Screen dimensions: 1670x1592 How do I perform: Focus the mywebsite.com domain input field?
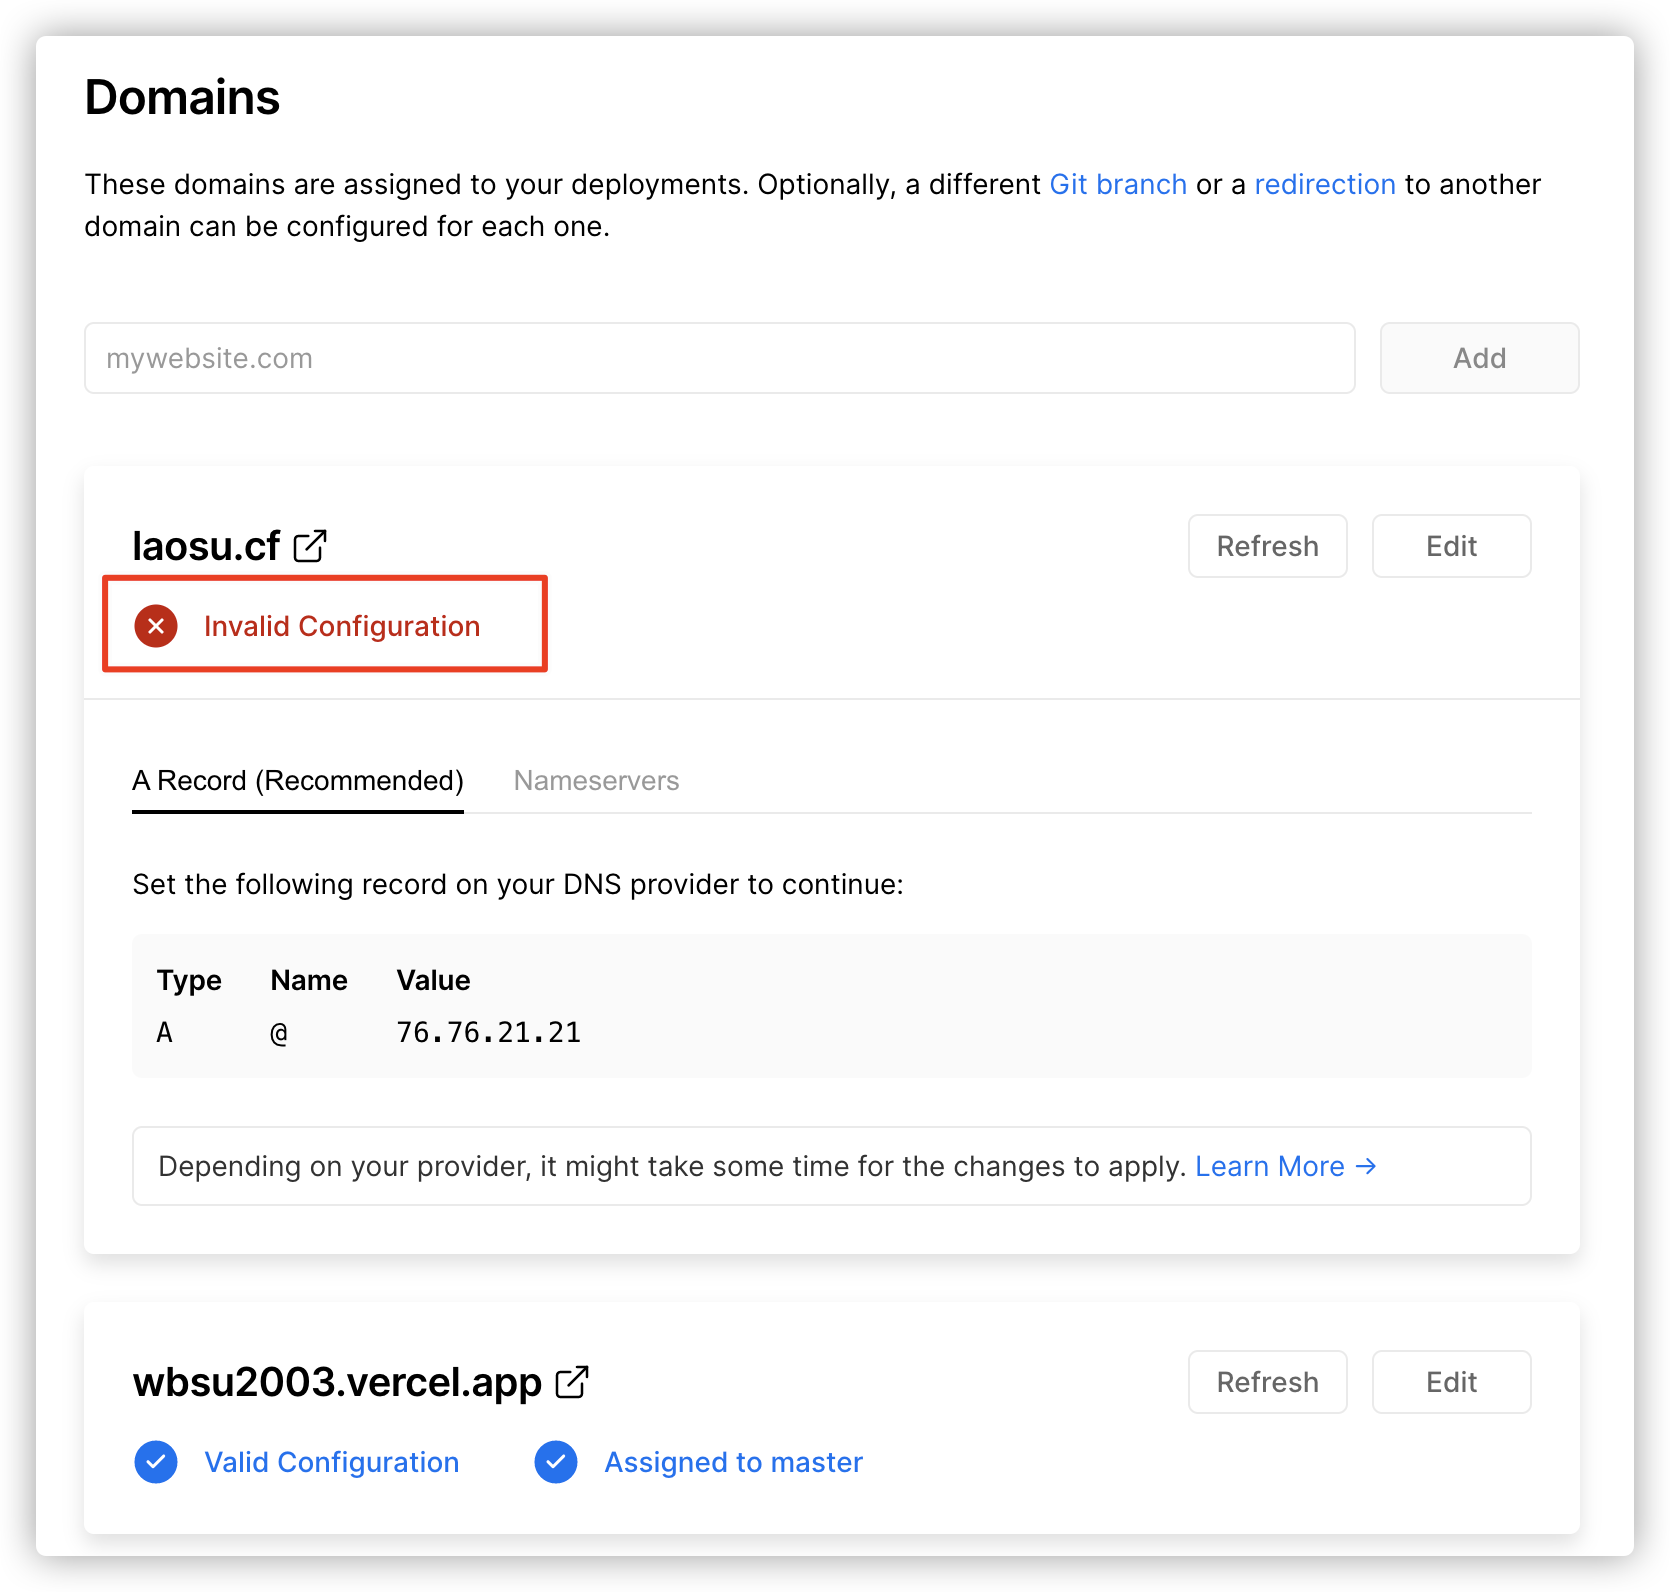719,358
